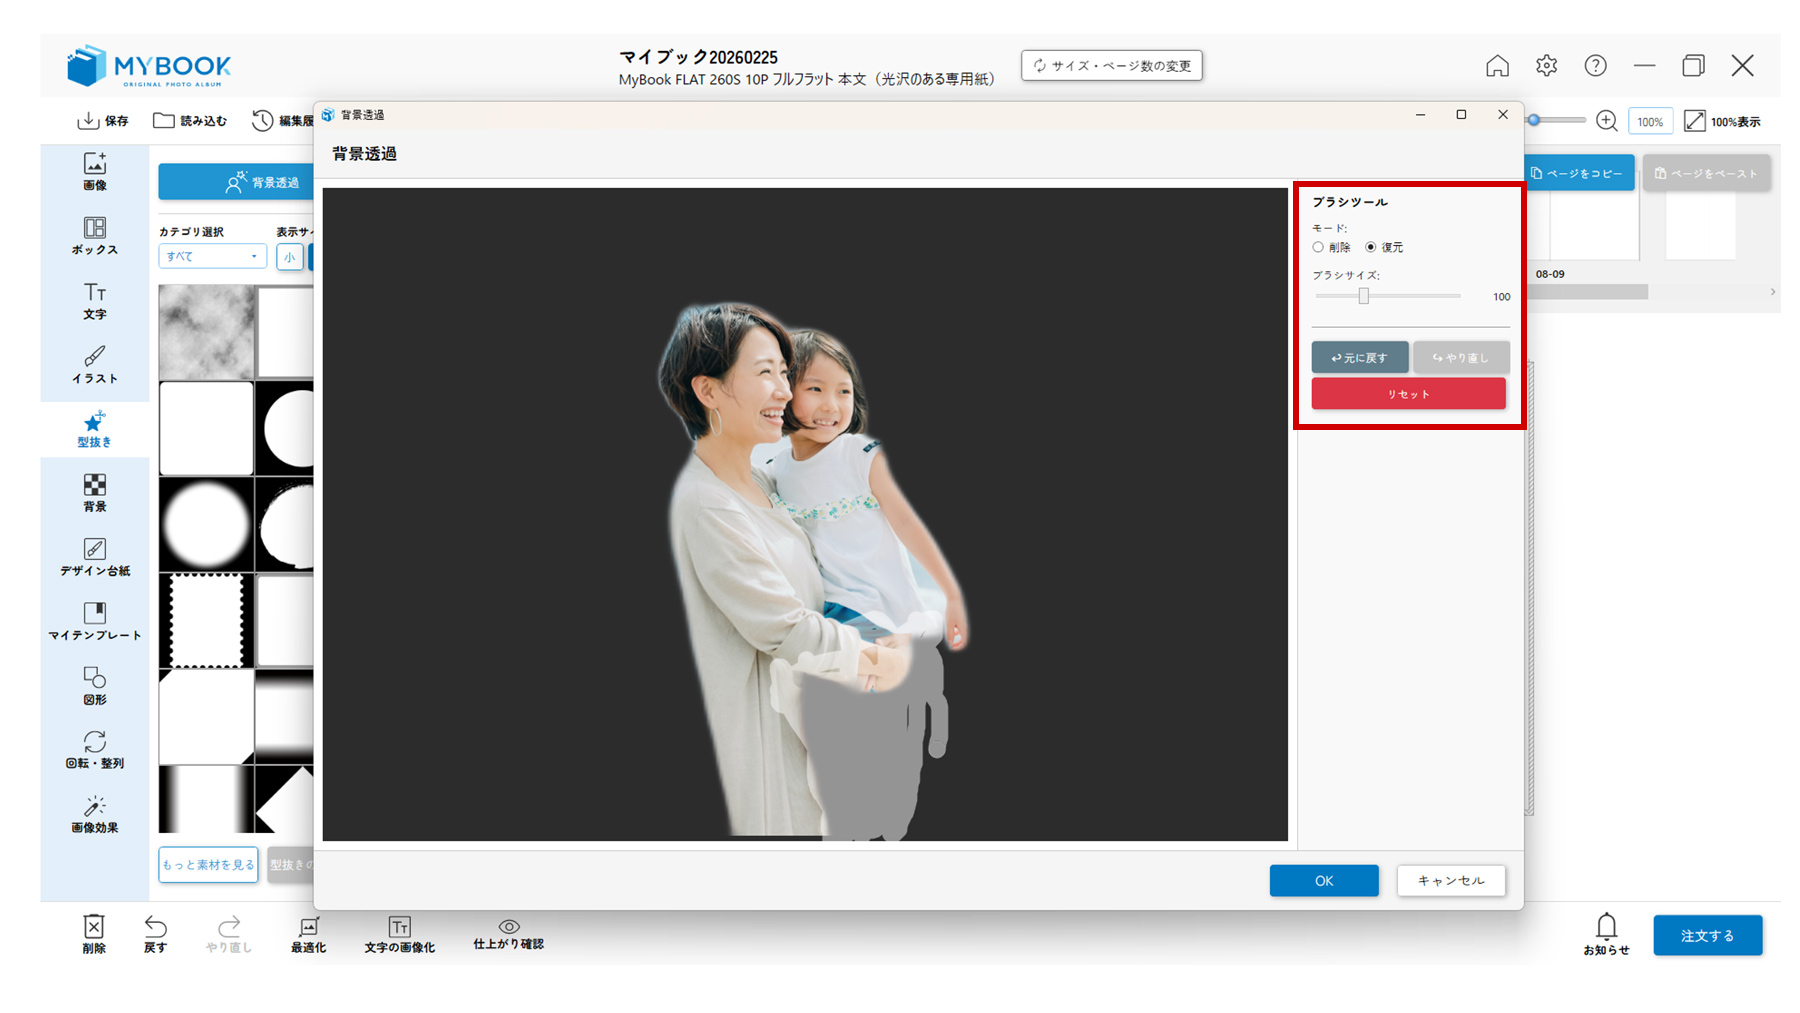This screenshot has height=1013, width=1800.
Task: Open the help question mark icon
Action: click(x=1595, y=66)
